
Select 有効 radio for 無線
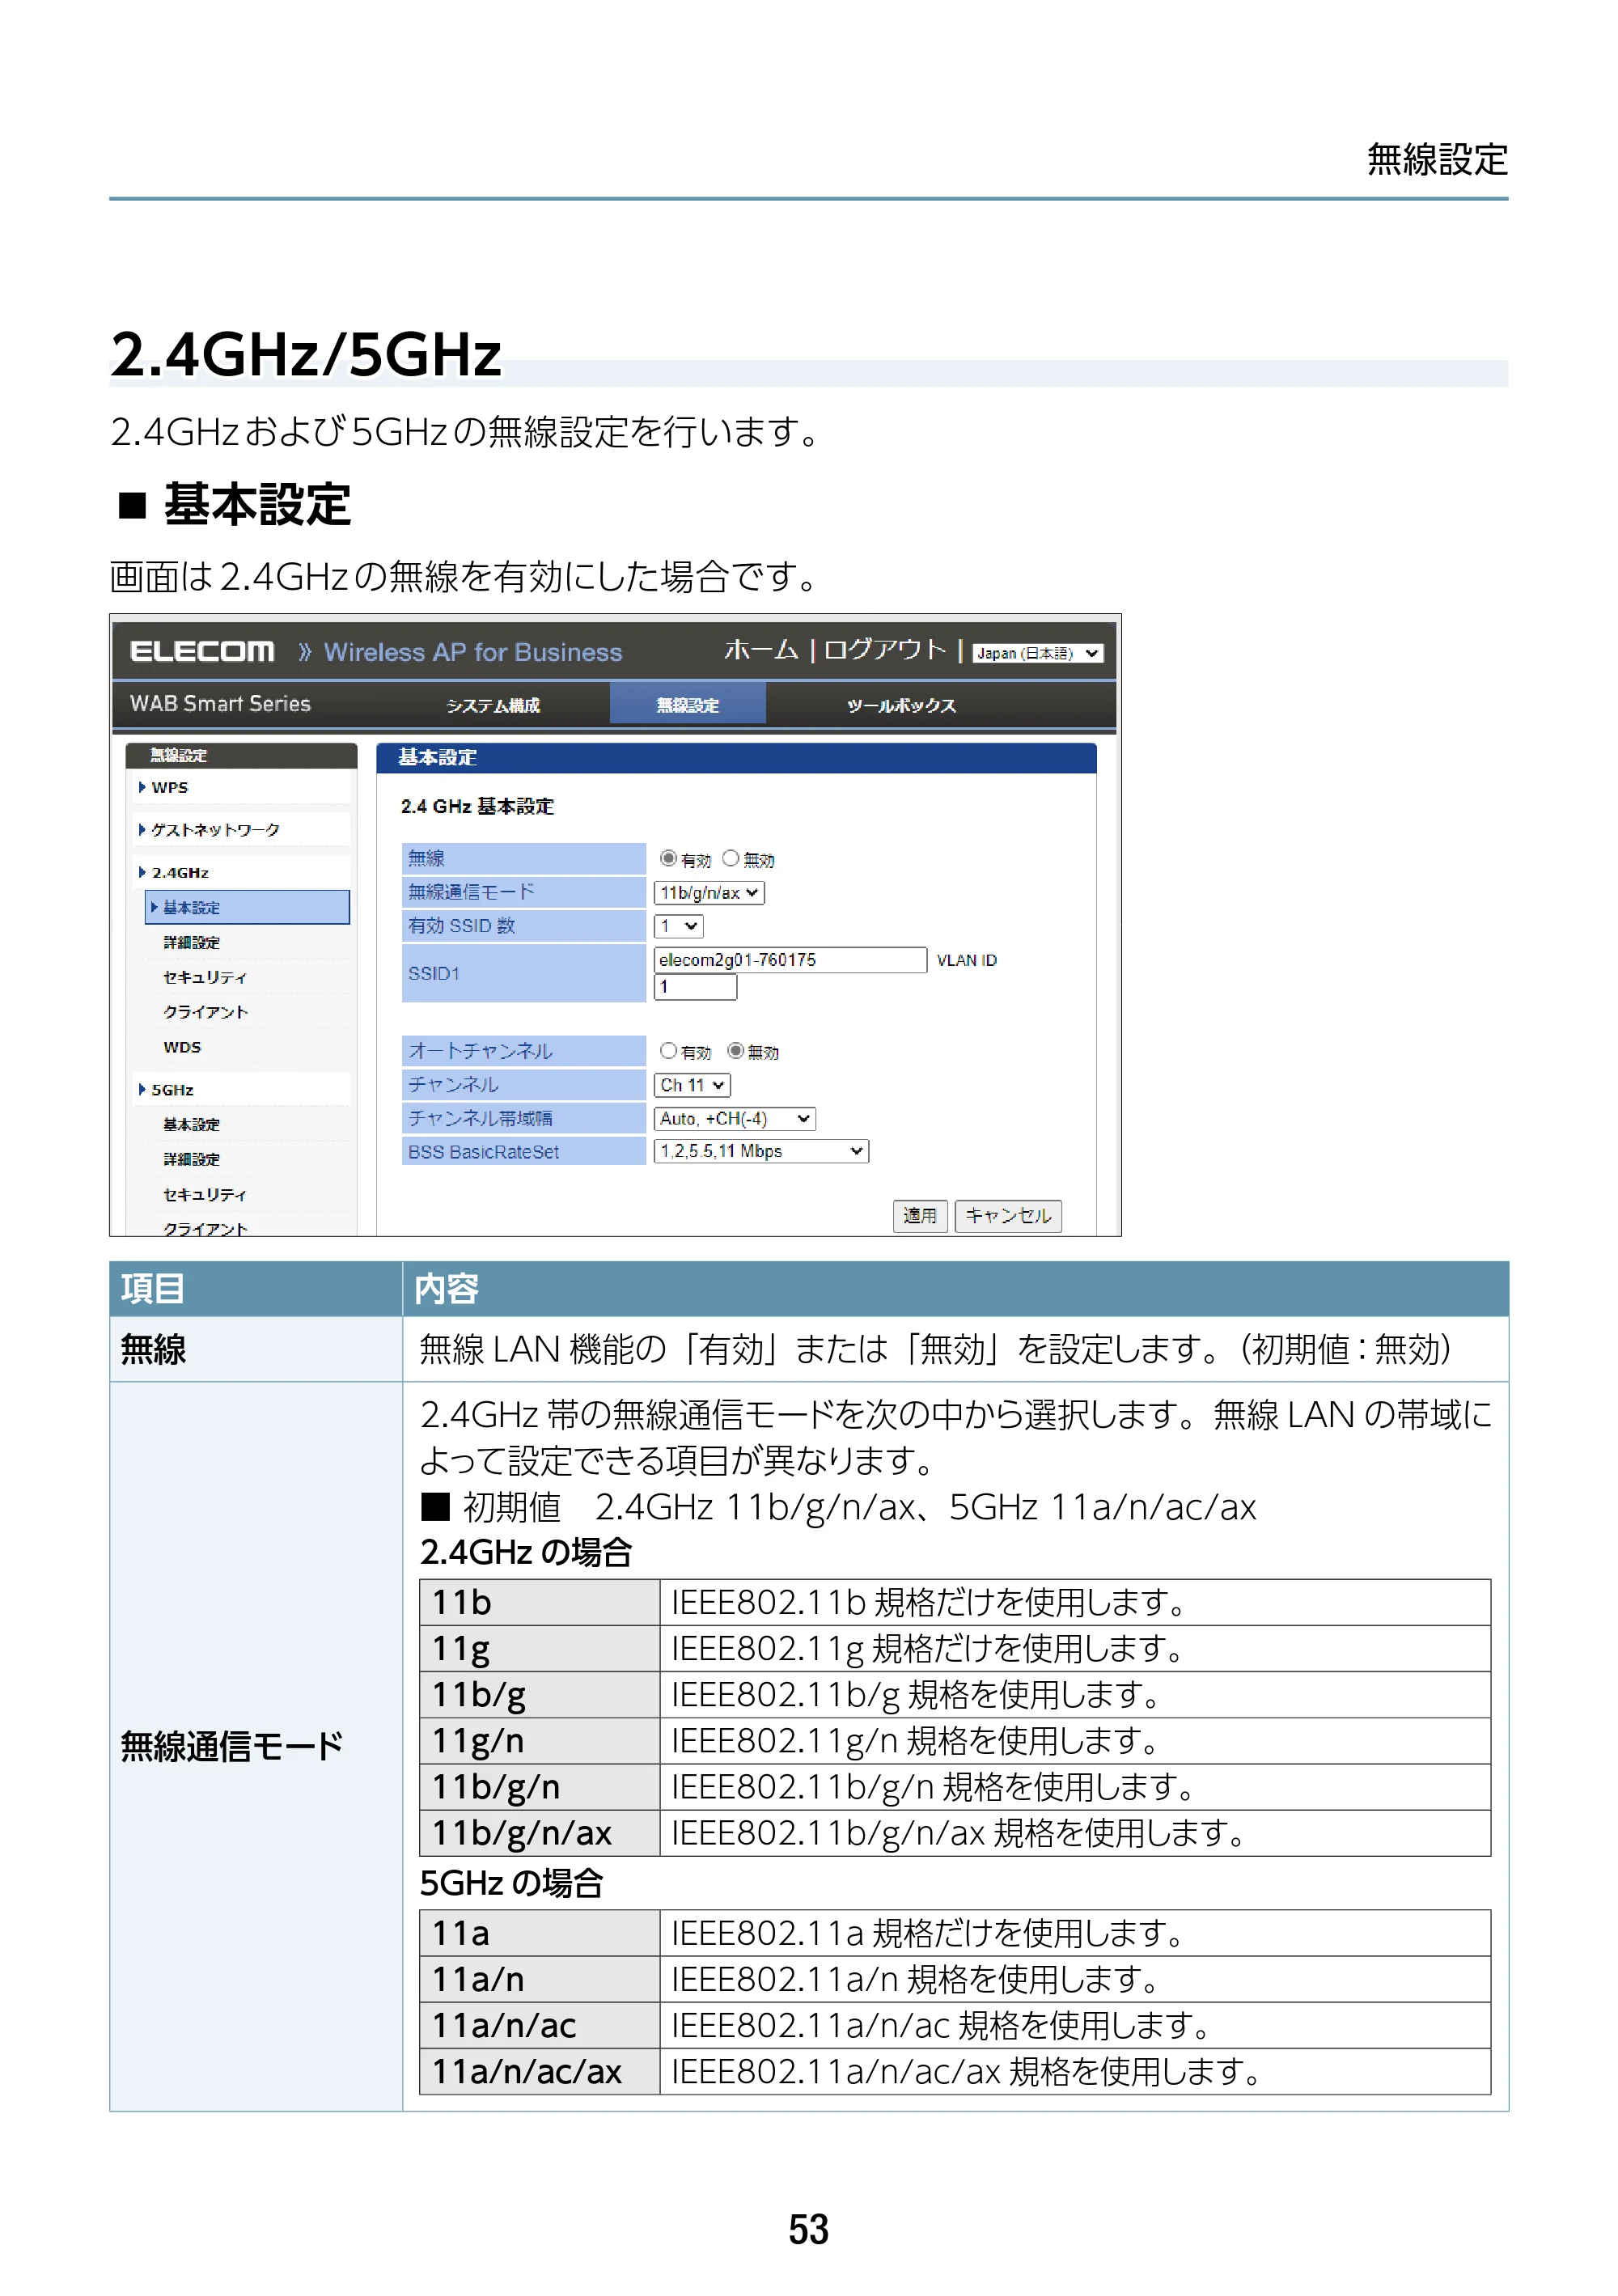[x=668, y=858]
